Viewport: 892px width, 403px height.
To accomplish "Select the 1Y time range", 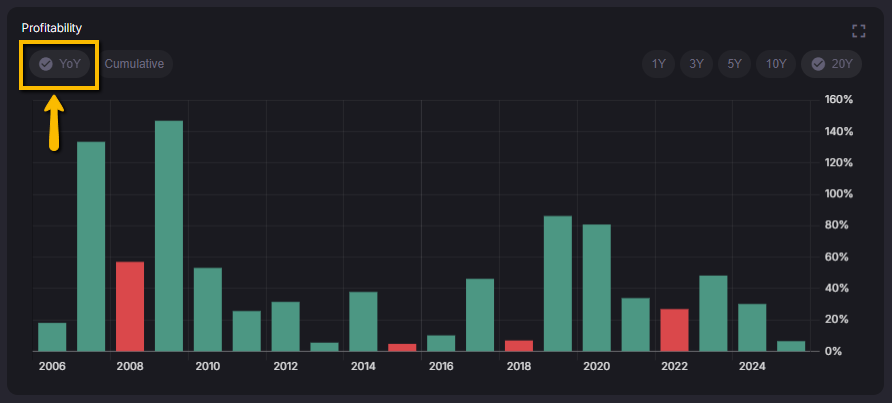I will pos(658,64).
